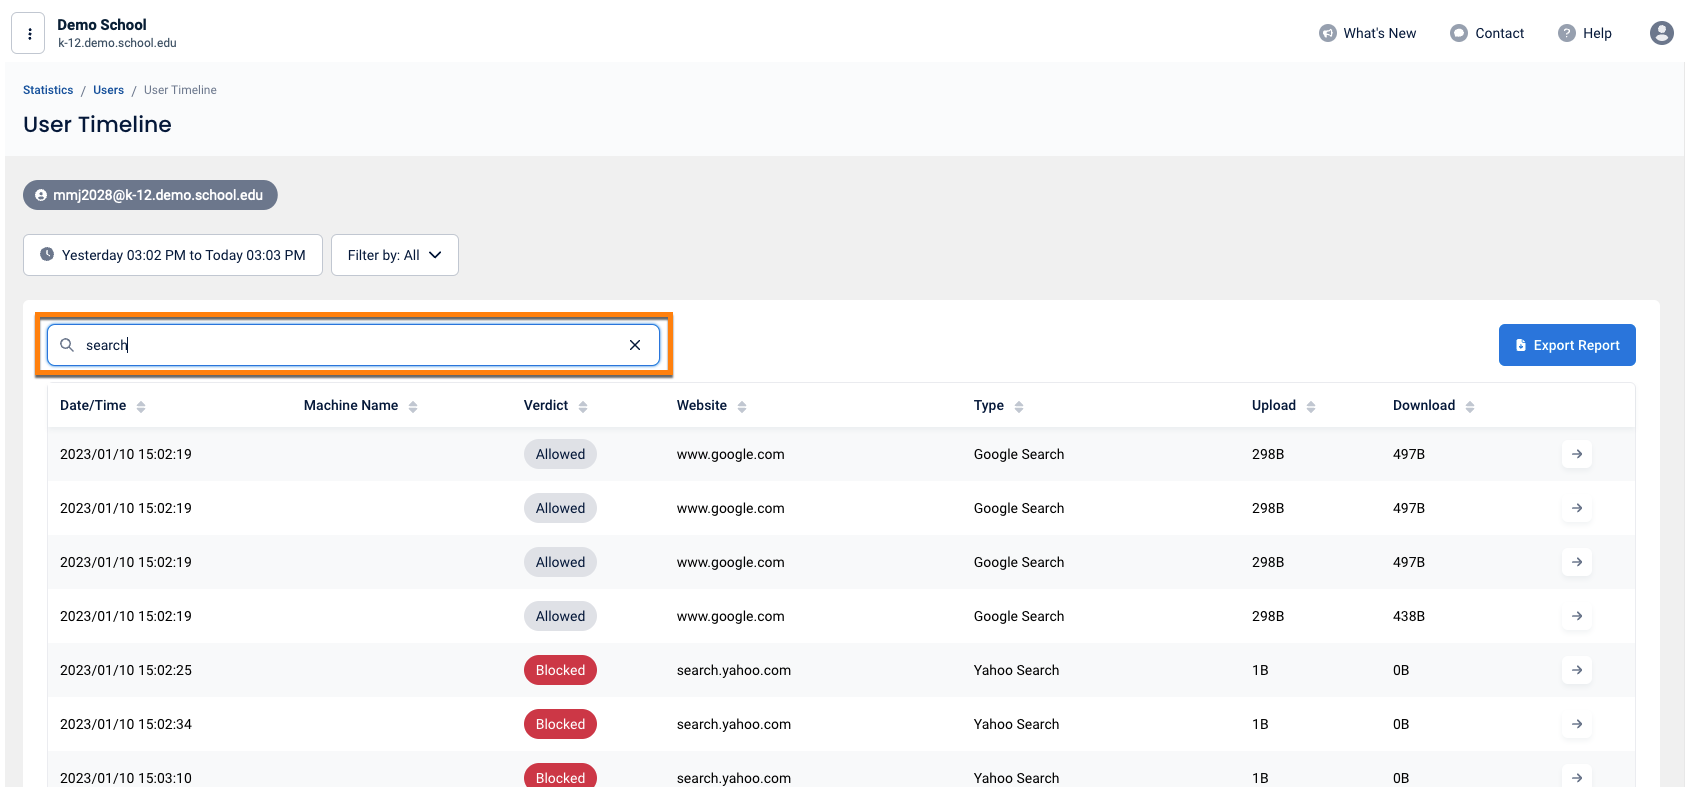The width and height of the screenshot is (1689, 787).
Task: Click the Export Report button
Action: [x=1567, y=345]
